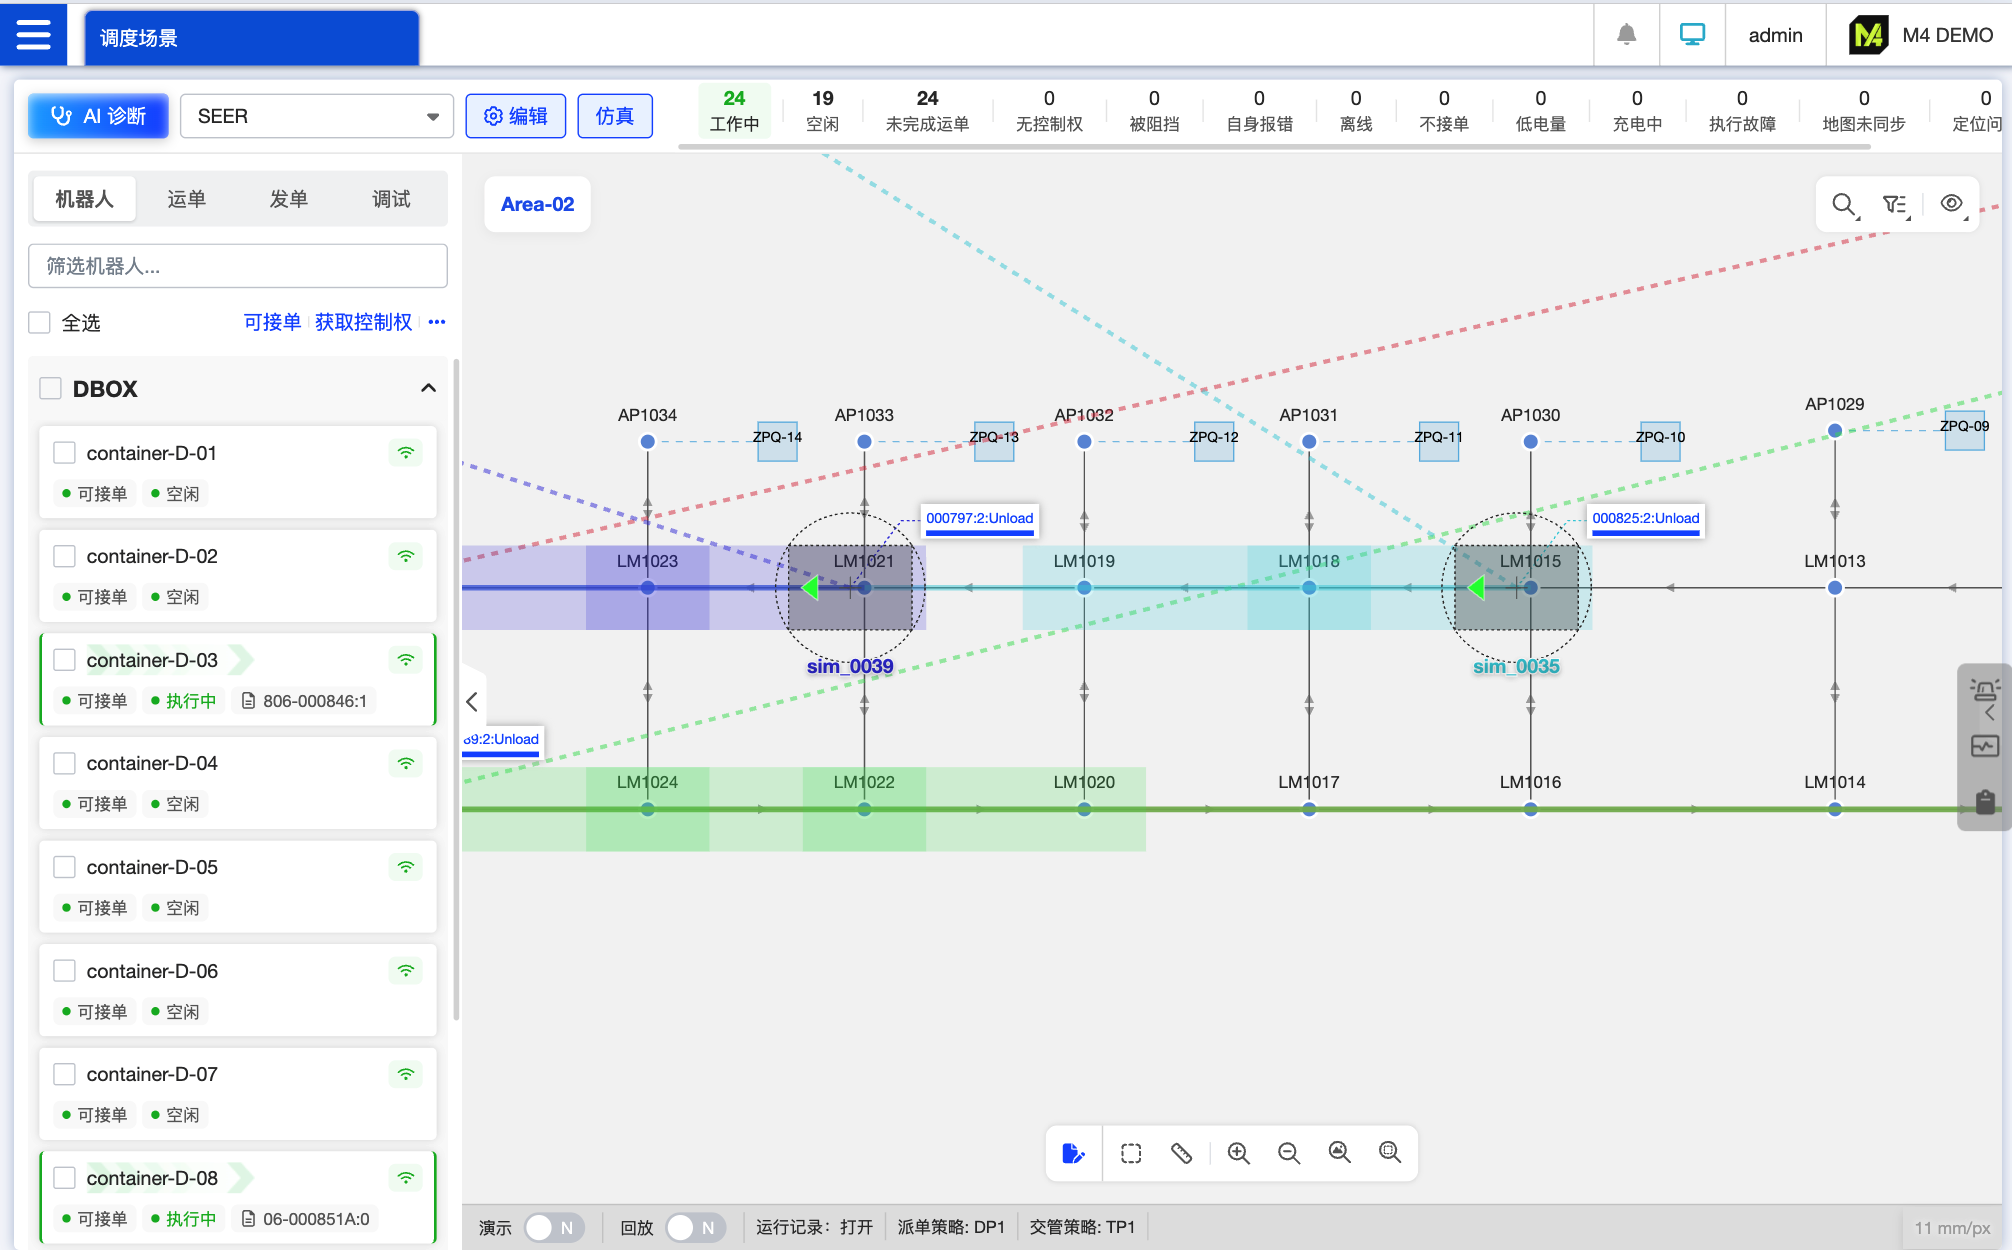Viewport: 2012px width, 1250px height.
Task: Click the notification bell icon
Action: tap(1626, 35)
